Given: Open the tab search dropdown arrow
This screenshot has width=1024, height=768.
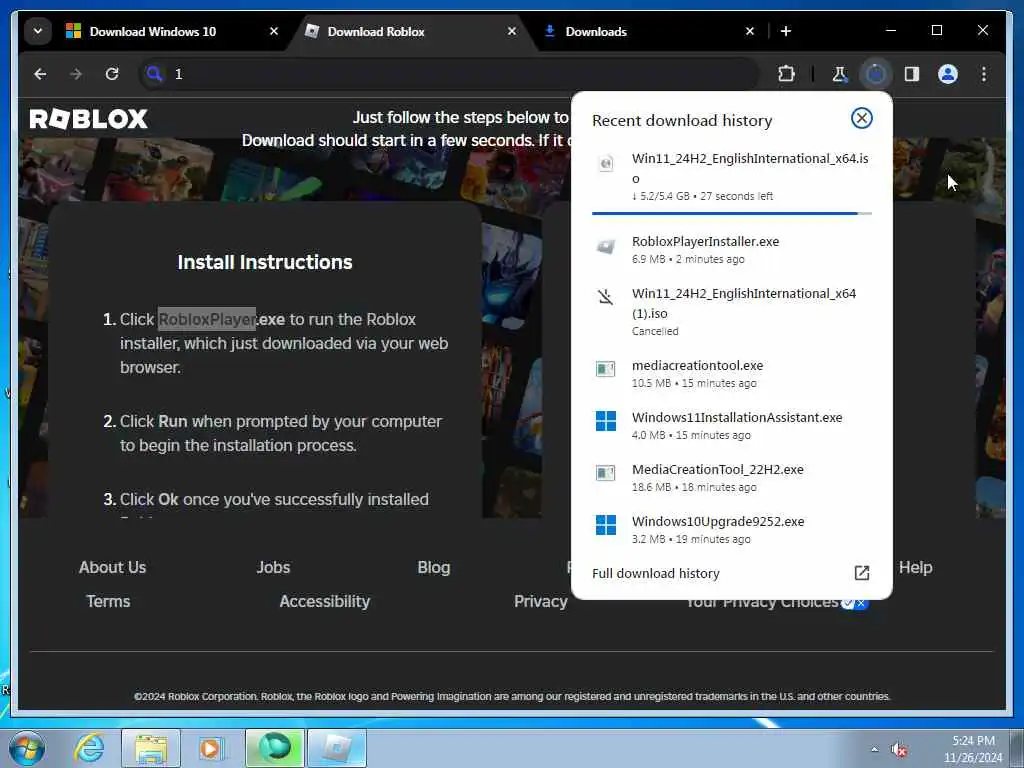Looking at the screenshot, I should point(38,31).
